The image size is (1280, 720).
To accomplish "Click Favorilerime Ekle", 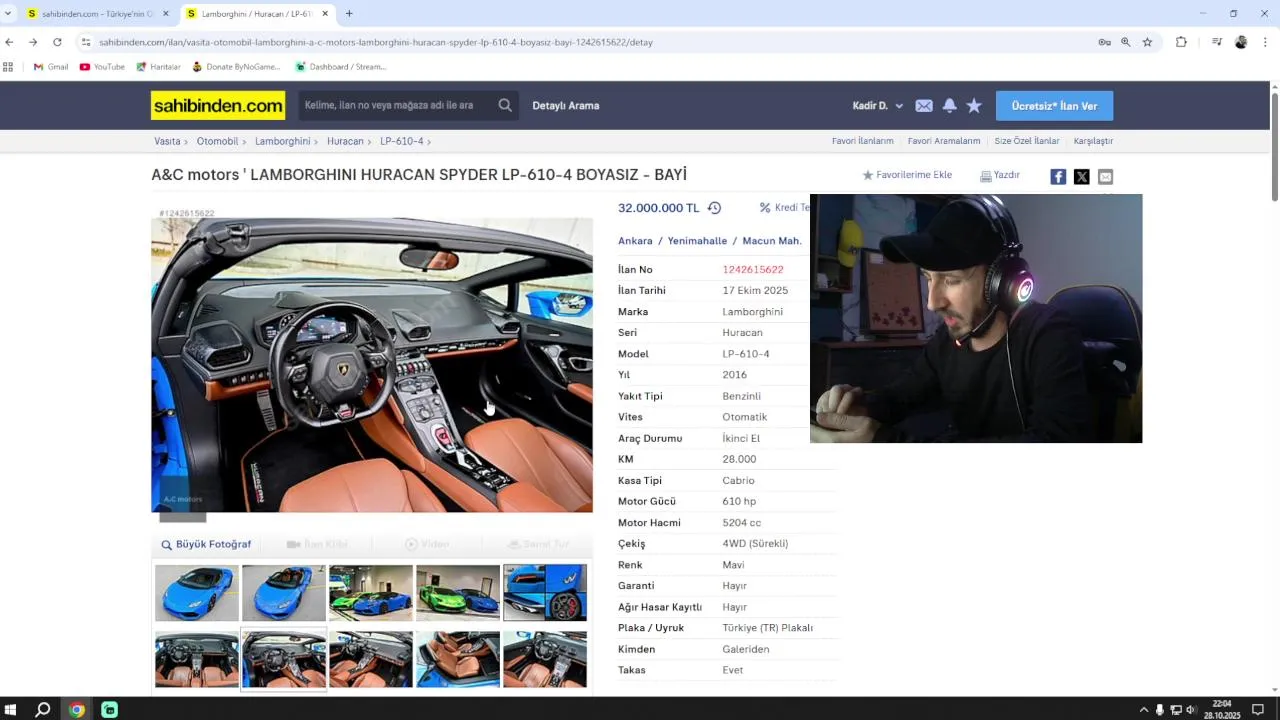I will point(907,175).
